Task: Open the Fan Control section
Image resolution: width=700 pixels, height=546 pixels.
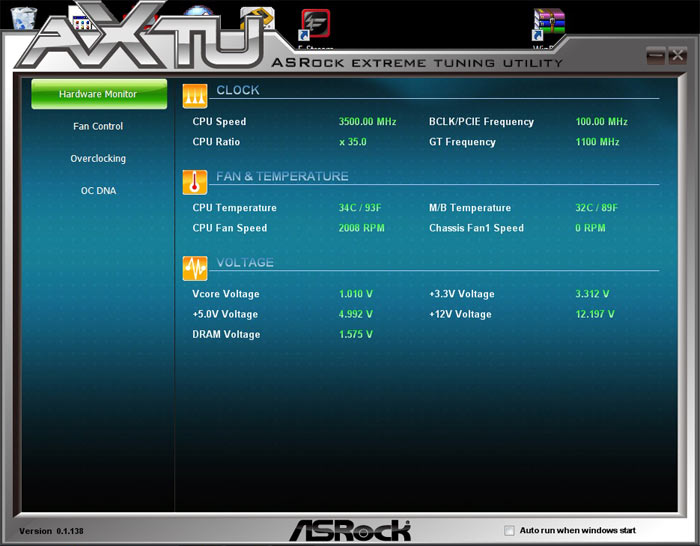Action: tap(98, 126)
